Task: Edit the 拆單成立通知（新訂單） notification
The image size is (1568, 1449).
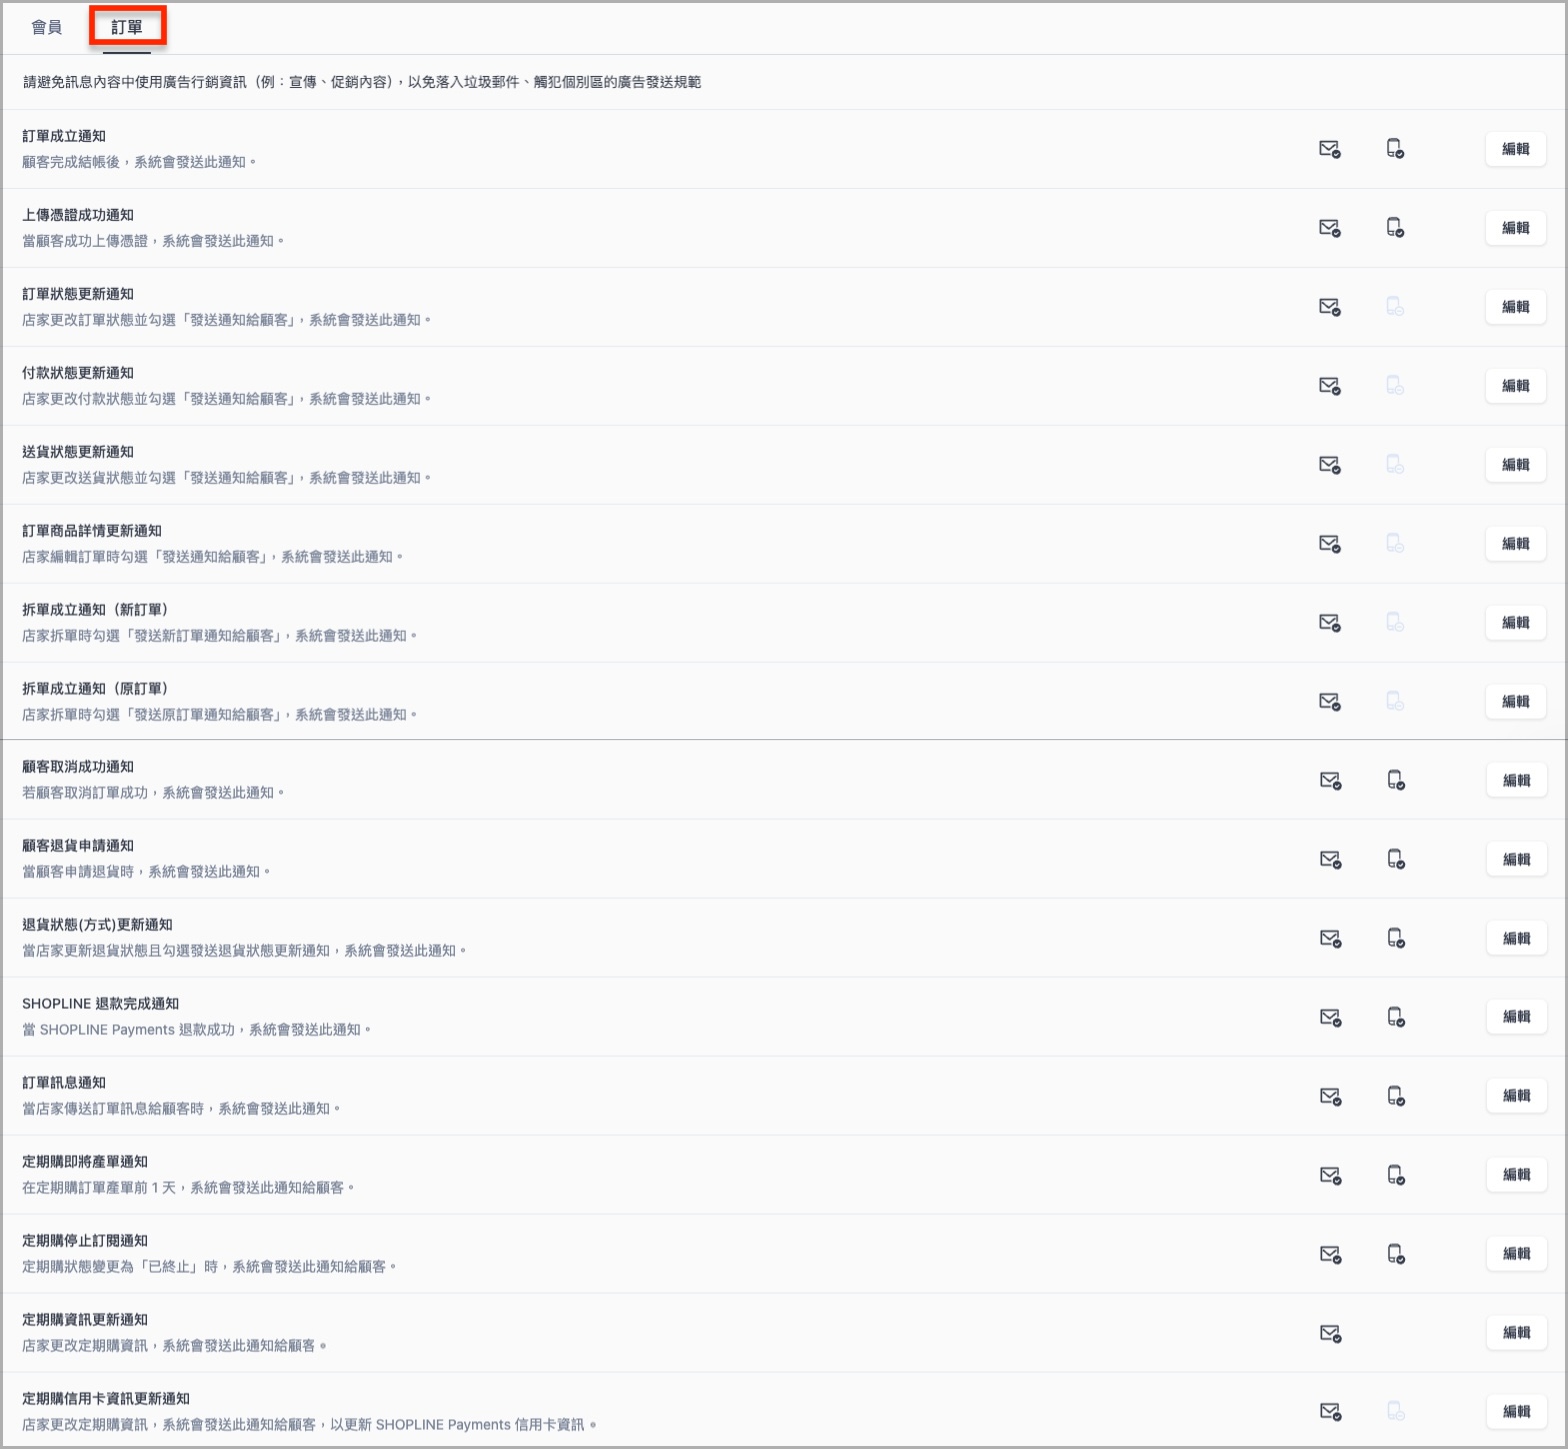Action: tap(1516, 623)
